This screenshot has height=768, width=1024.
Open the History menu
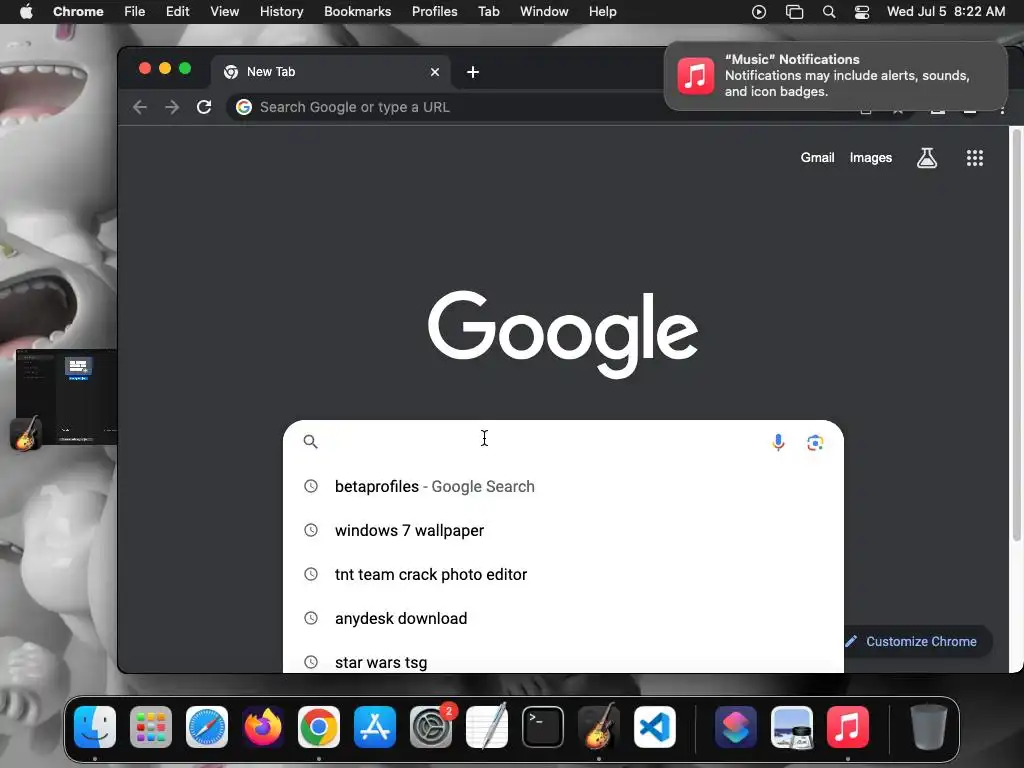tap(281, 11)
